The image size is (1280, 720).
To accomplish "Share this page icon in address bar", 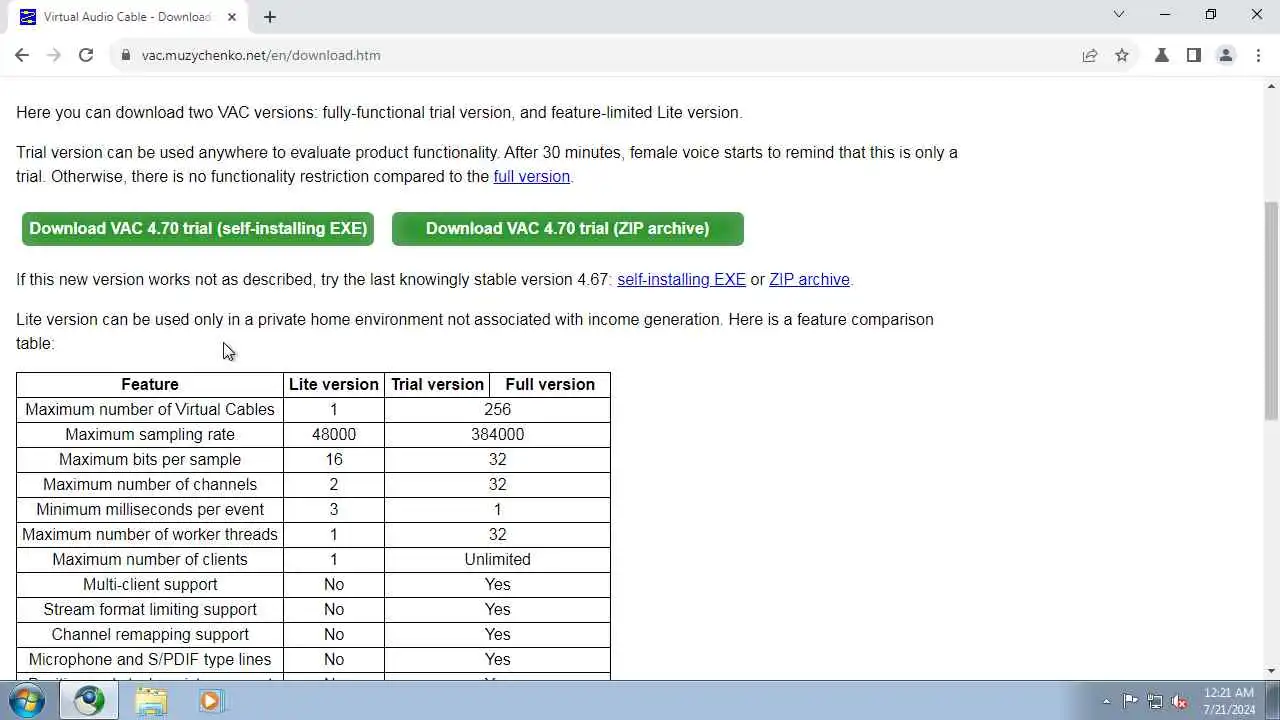I will pos(1090,55).
